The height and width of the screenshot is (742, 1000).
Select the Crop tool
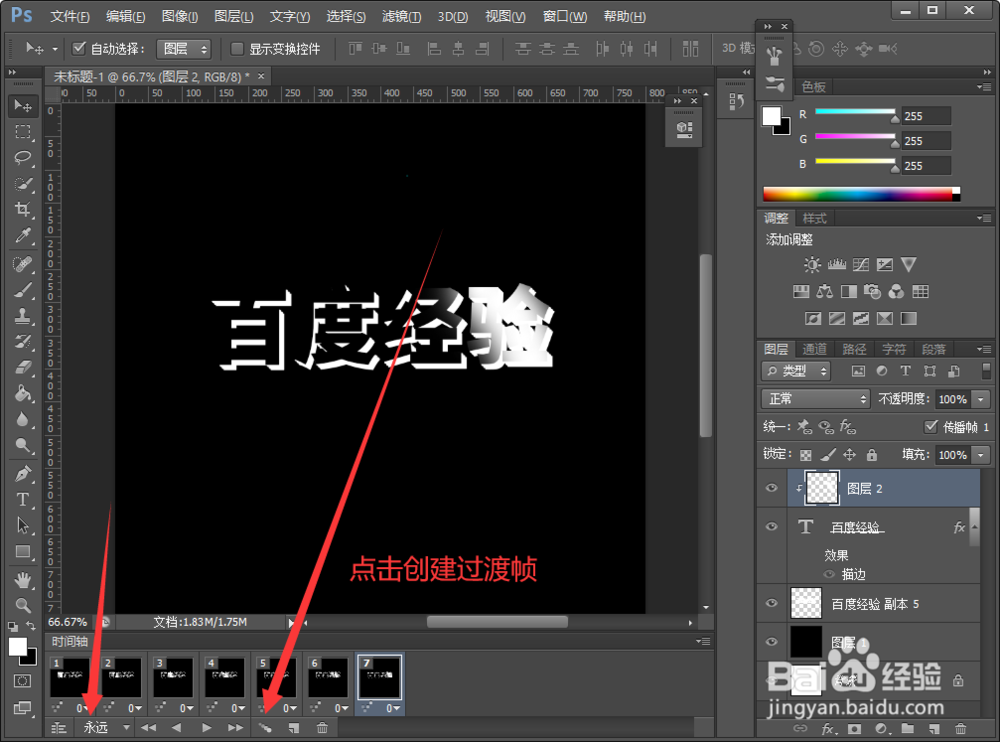[23, 209]
